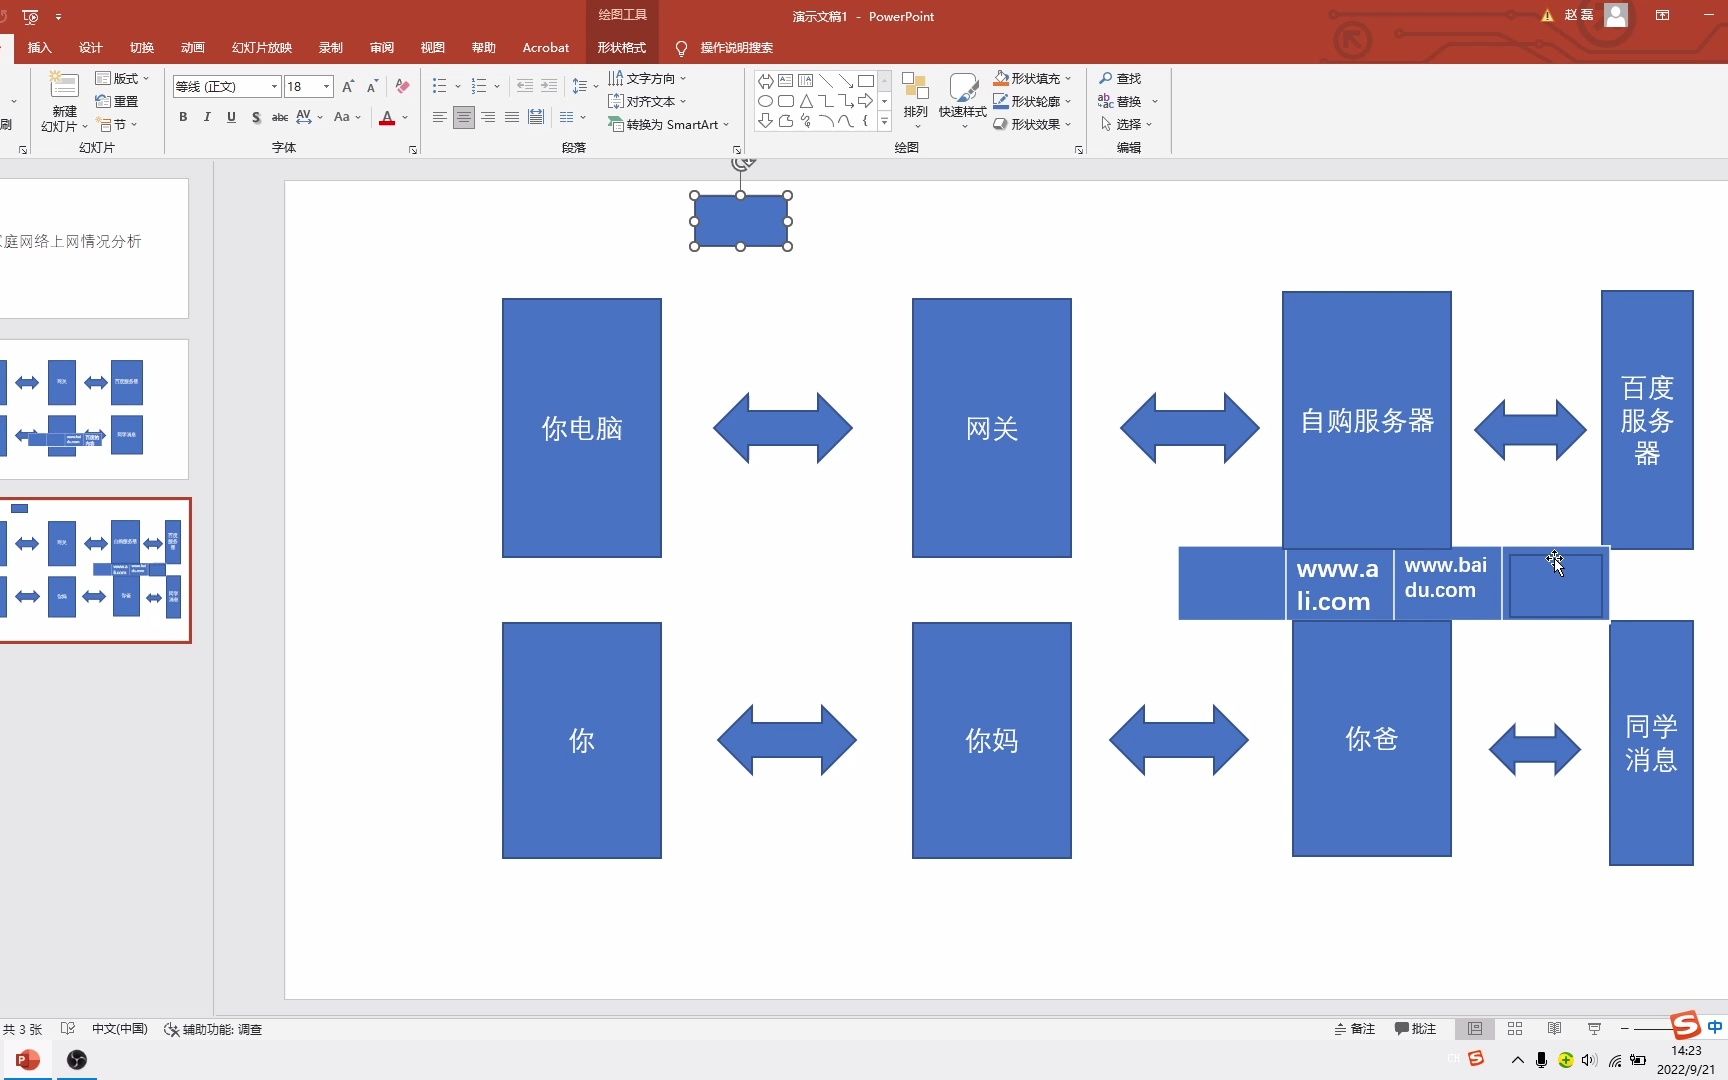Open the character spacing AV dropdown
The image size is (1728, 1080).
309,117
